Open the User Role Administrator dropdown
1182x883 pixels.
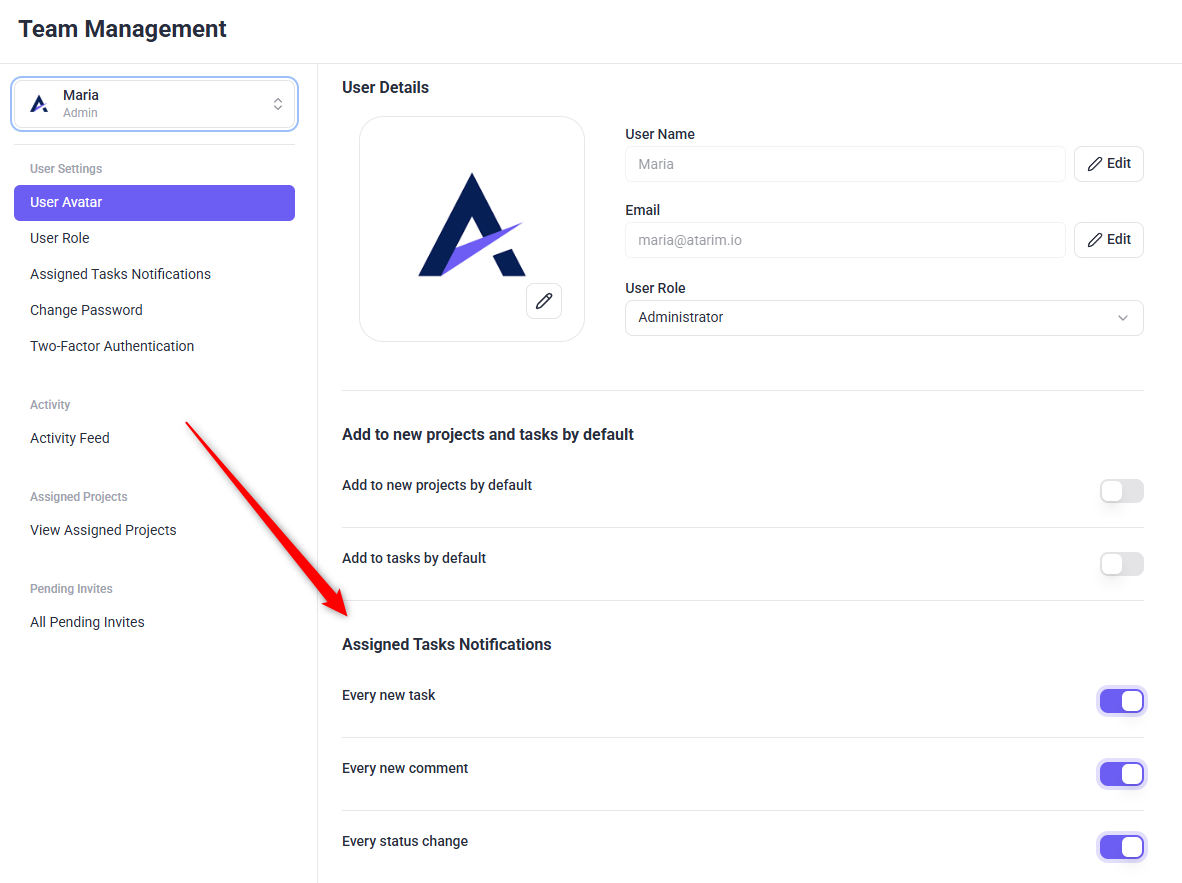tap(883, 318)
